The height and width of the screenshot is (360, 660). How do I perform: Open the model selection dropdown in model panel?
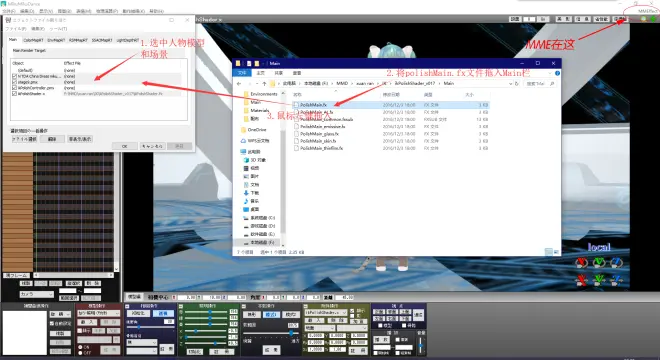98,313
